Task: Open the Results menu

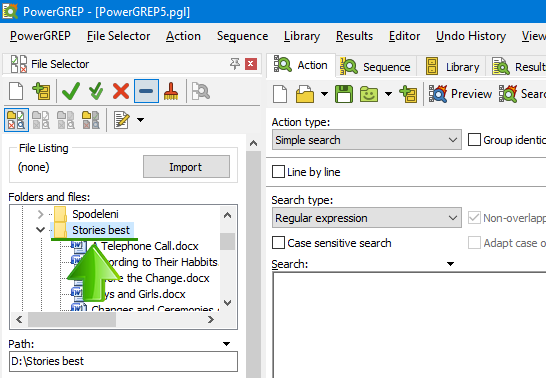Action: pyautogui.click(x=354, y=36)
